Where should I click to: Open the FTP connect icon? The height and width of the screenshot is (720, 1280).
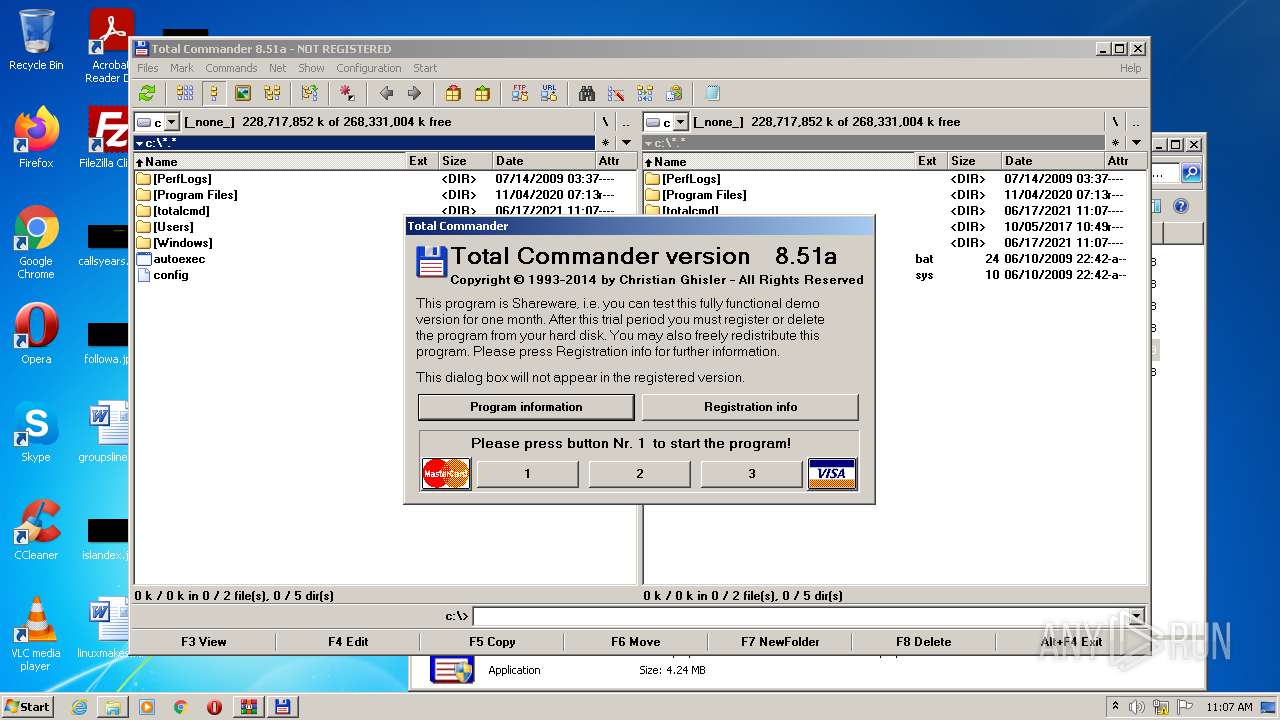coord(520,93)
